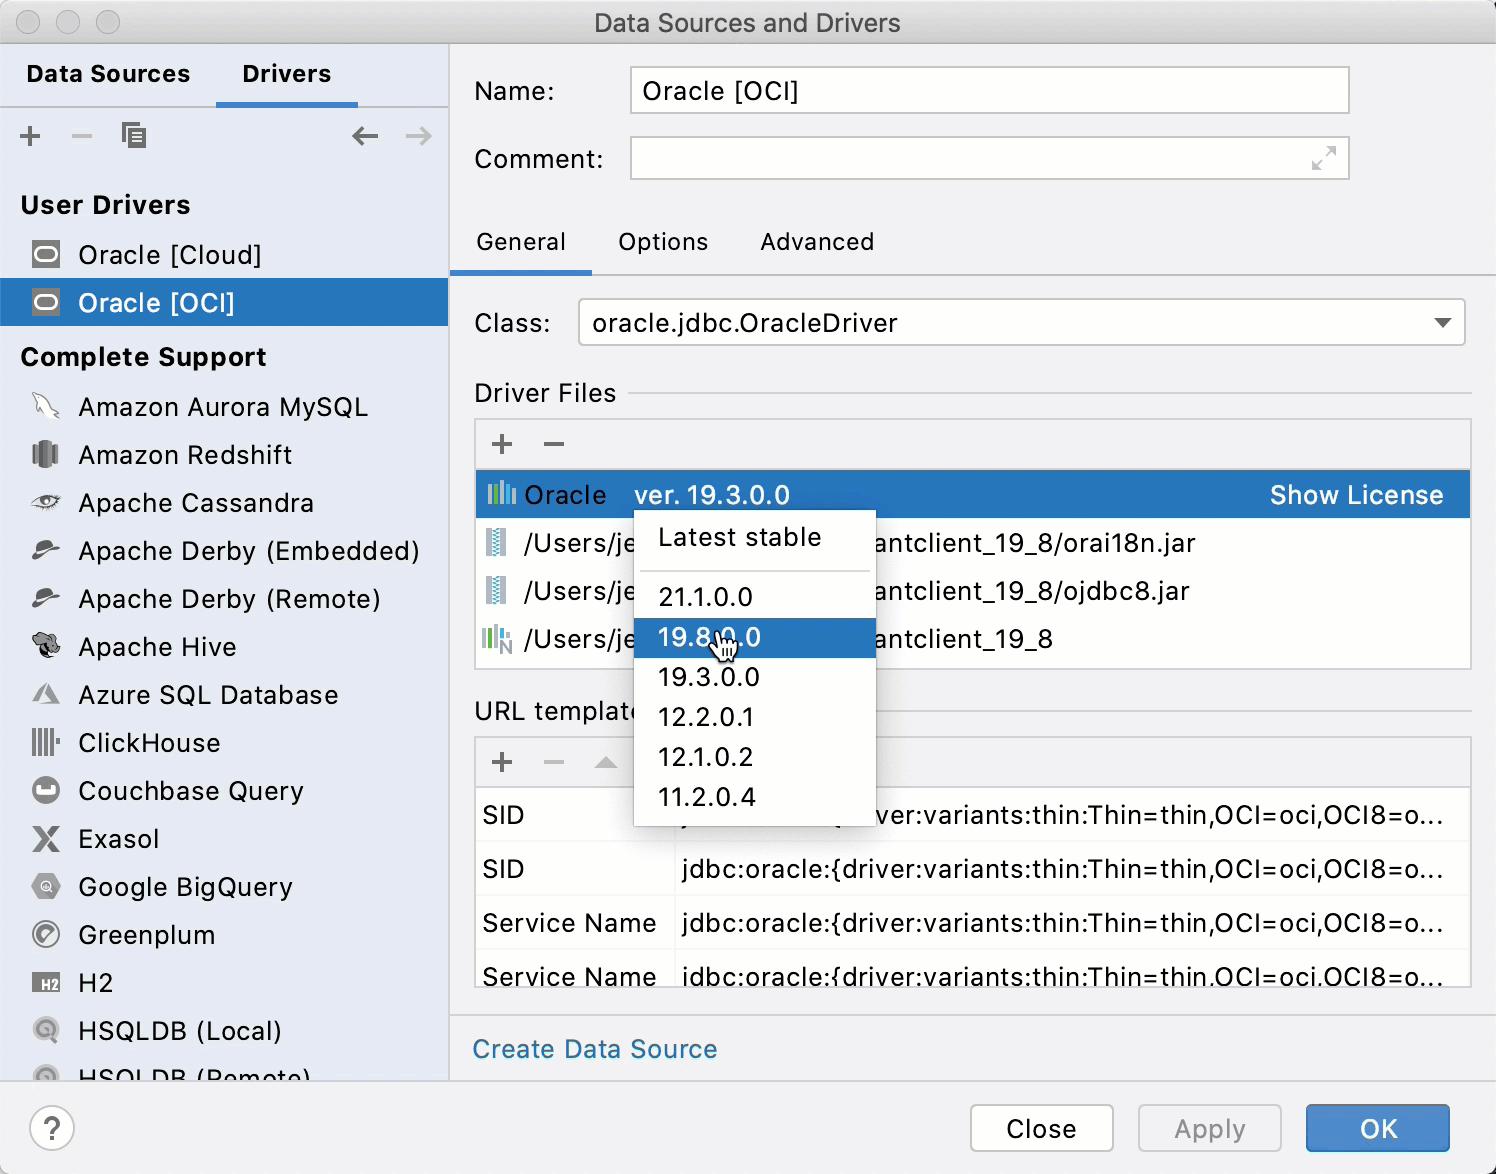
Task: Click the duplicate driver icon
Action: click(x=133, y=135)
